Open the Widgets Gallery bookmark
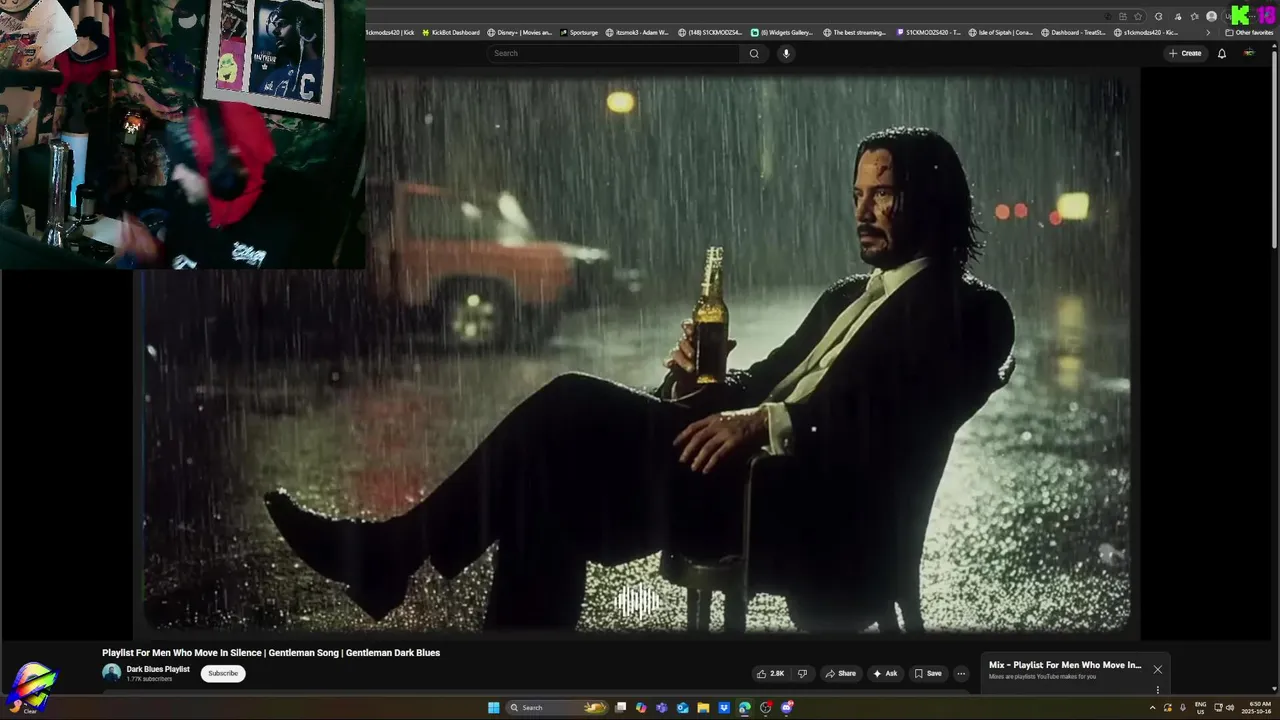 coord(782,32)
